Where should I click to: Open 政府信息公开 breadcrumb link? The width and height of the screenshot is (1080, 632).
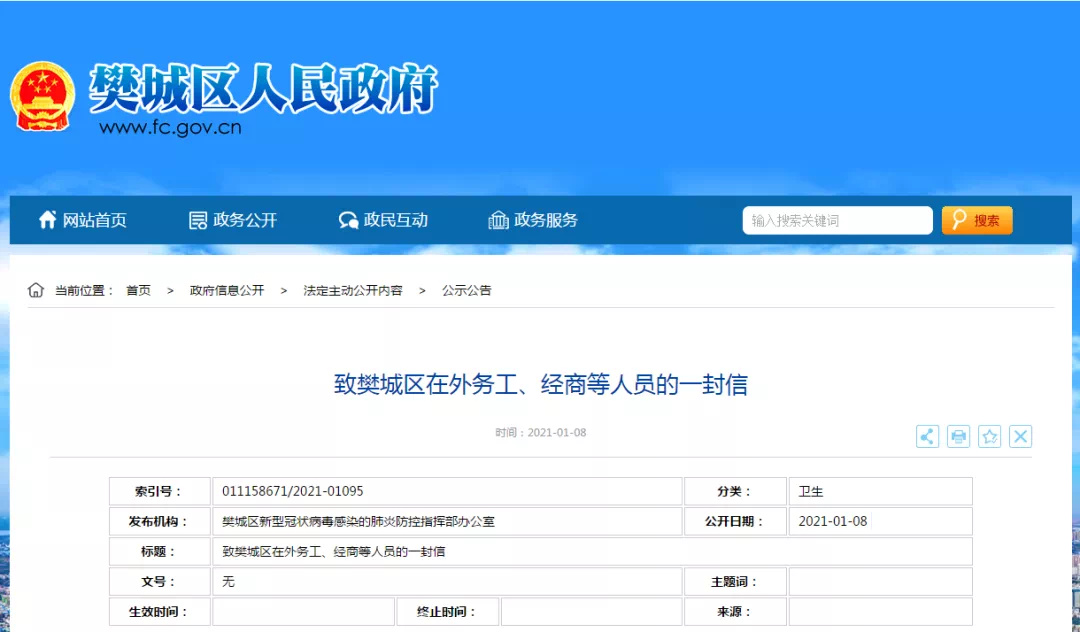(x=227, y=290)
